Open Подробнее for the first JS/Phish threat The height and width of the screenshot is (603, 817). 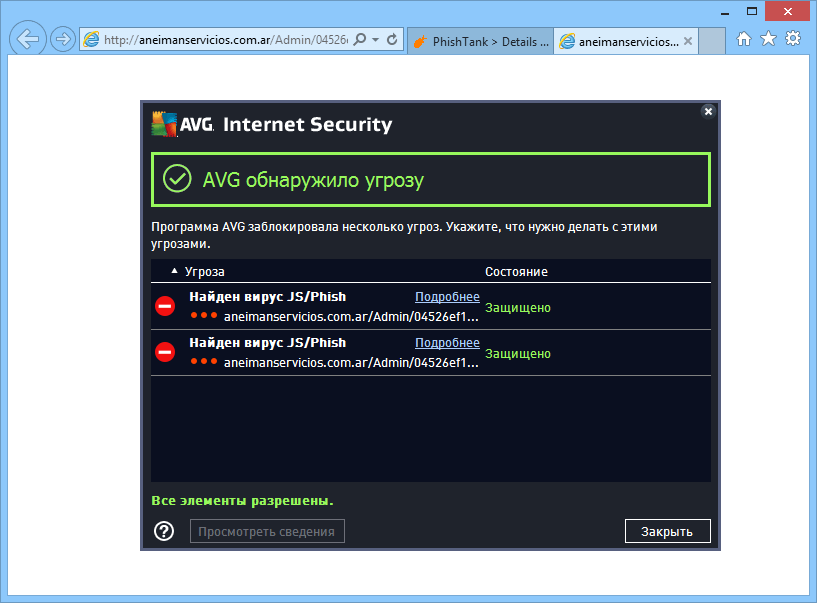click(447, 296)
